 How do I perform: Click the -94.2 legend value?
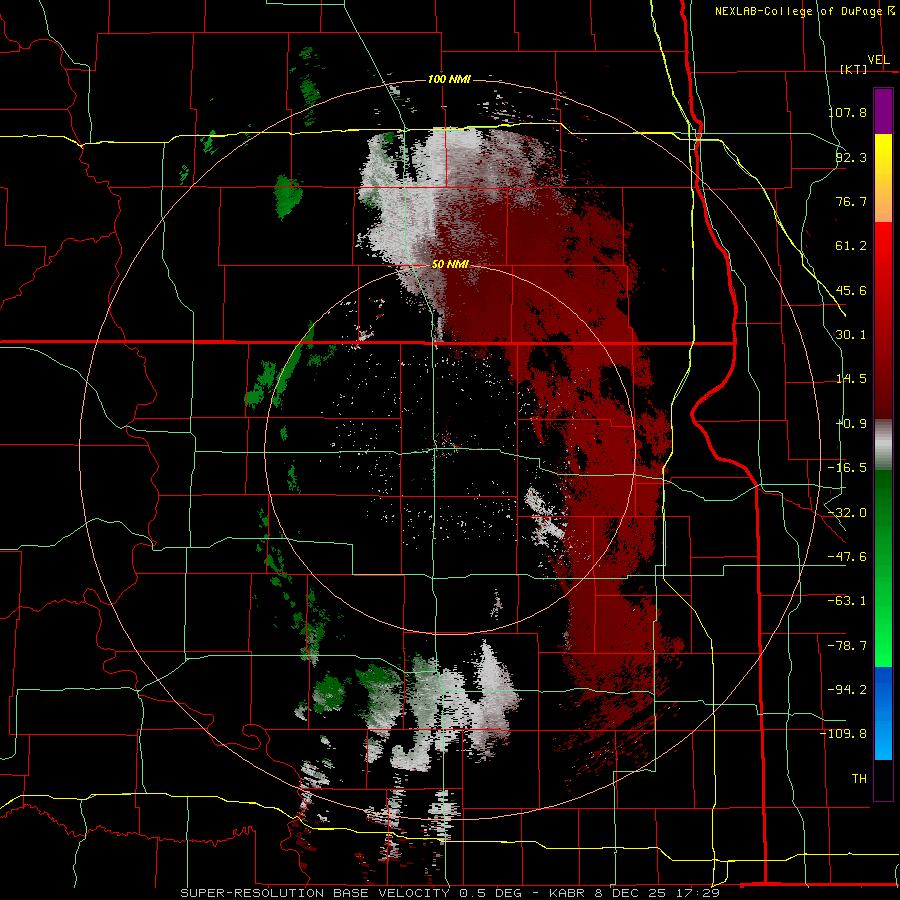click(848, 690)
